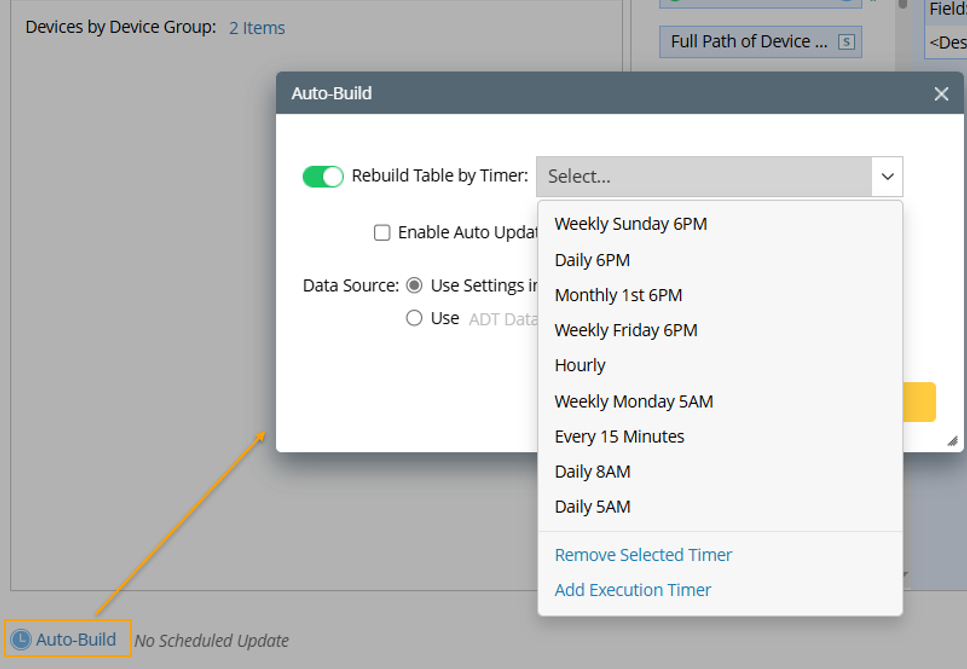
Task: Close the Auto-Build dialog
Action: pos(940,94)
